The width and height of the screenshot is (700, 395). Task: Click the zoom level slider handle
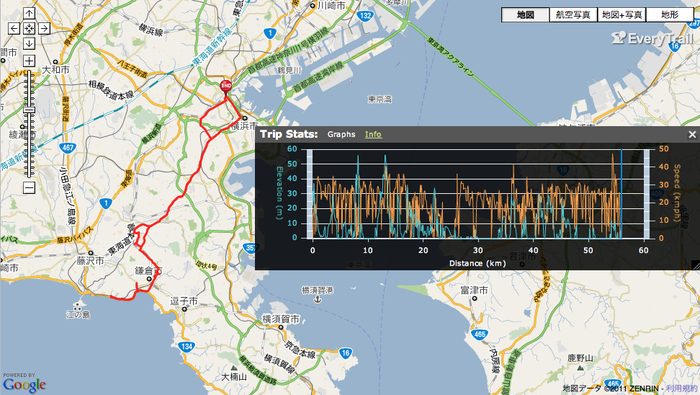pyautogui.click(x=29, y=110)
